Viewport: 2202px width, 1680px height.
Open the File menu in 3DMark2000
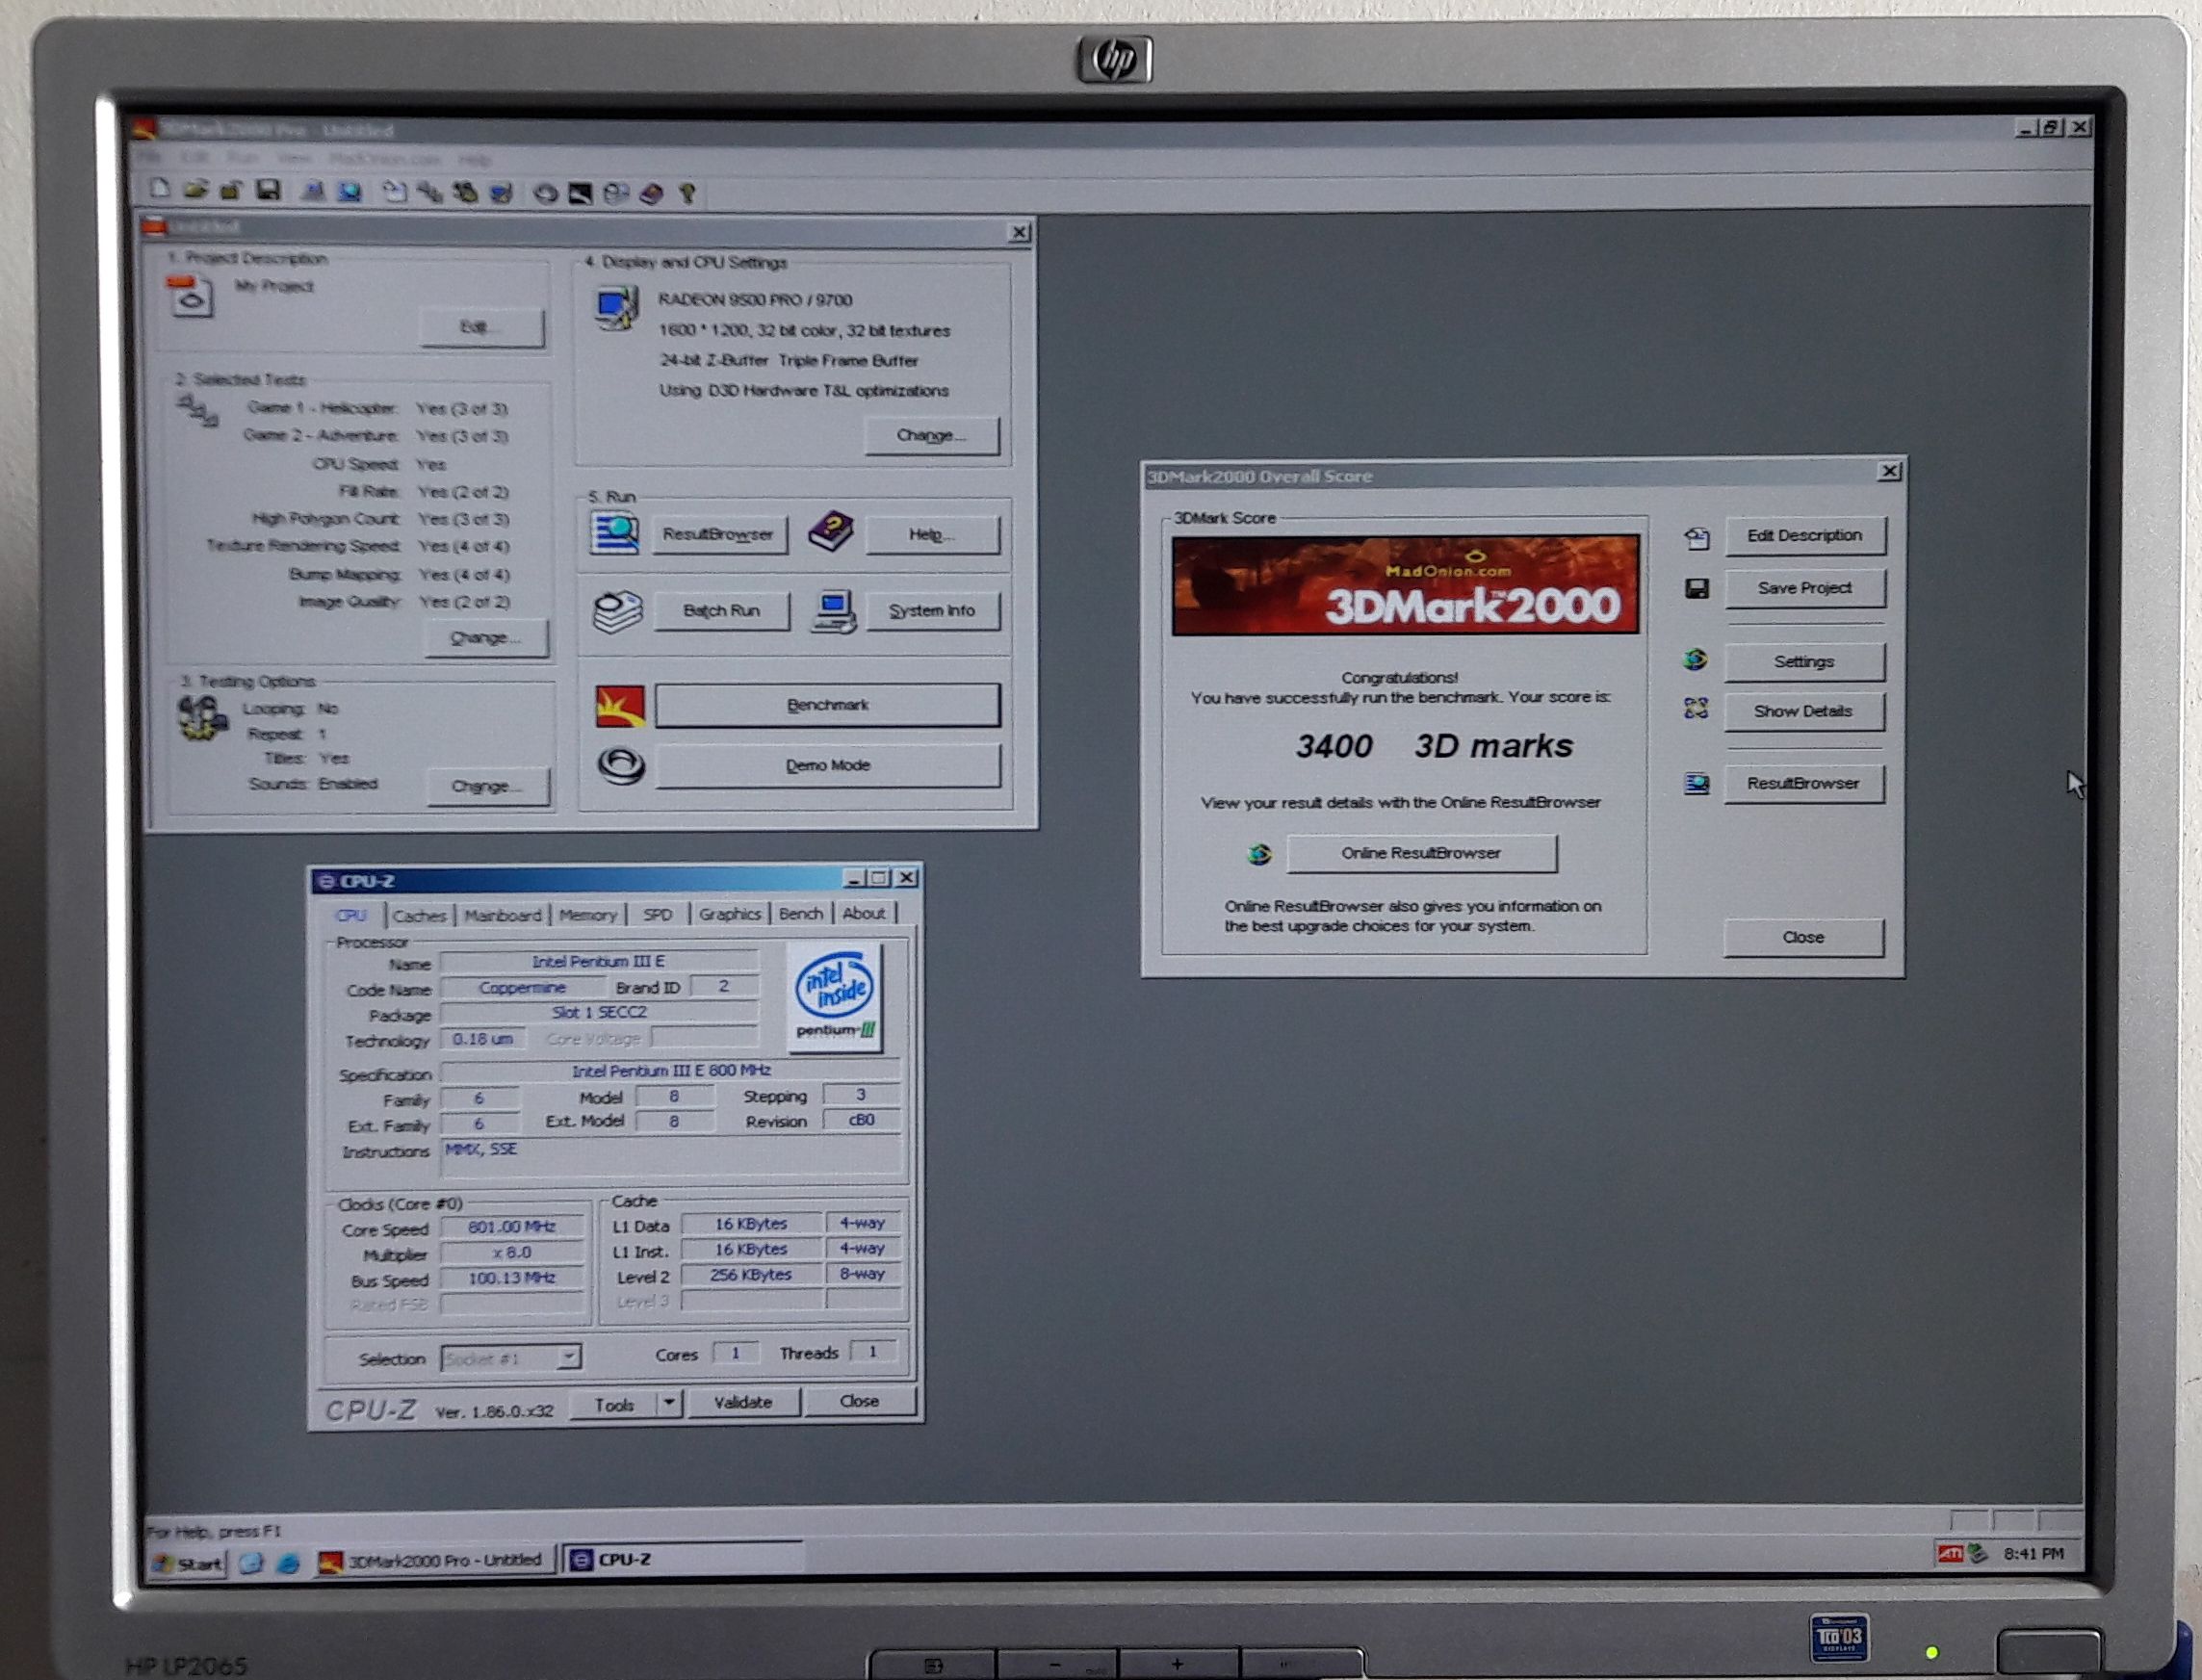[x=149, y=158]
